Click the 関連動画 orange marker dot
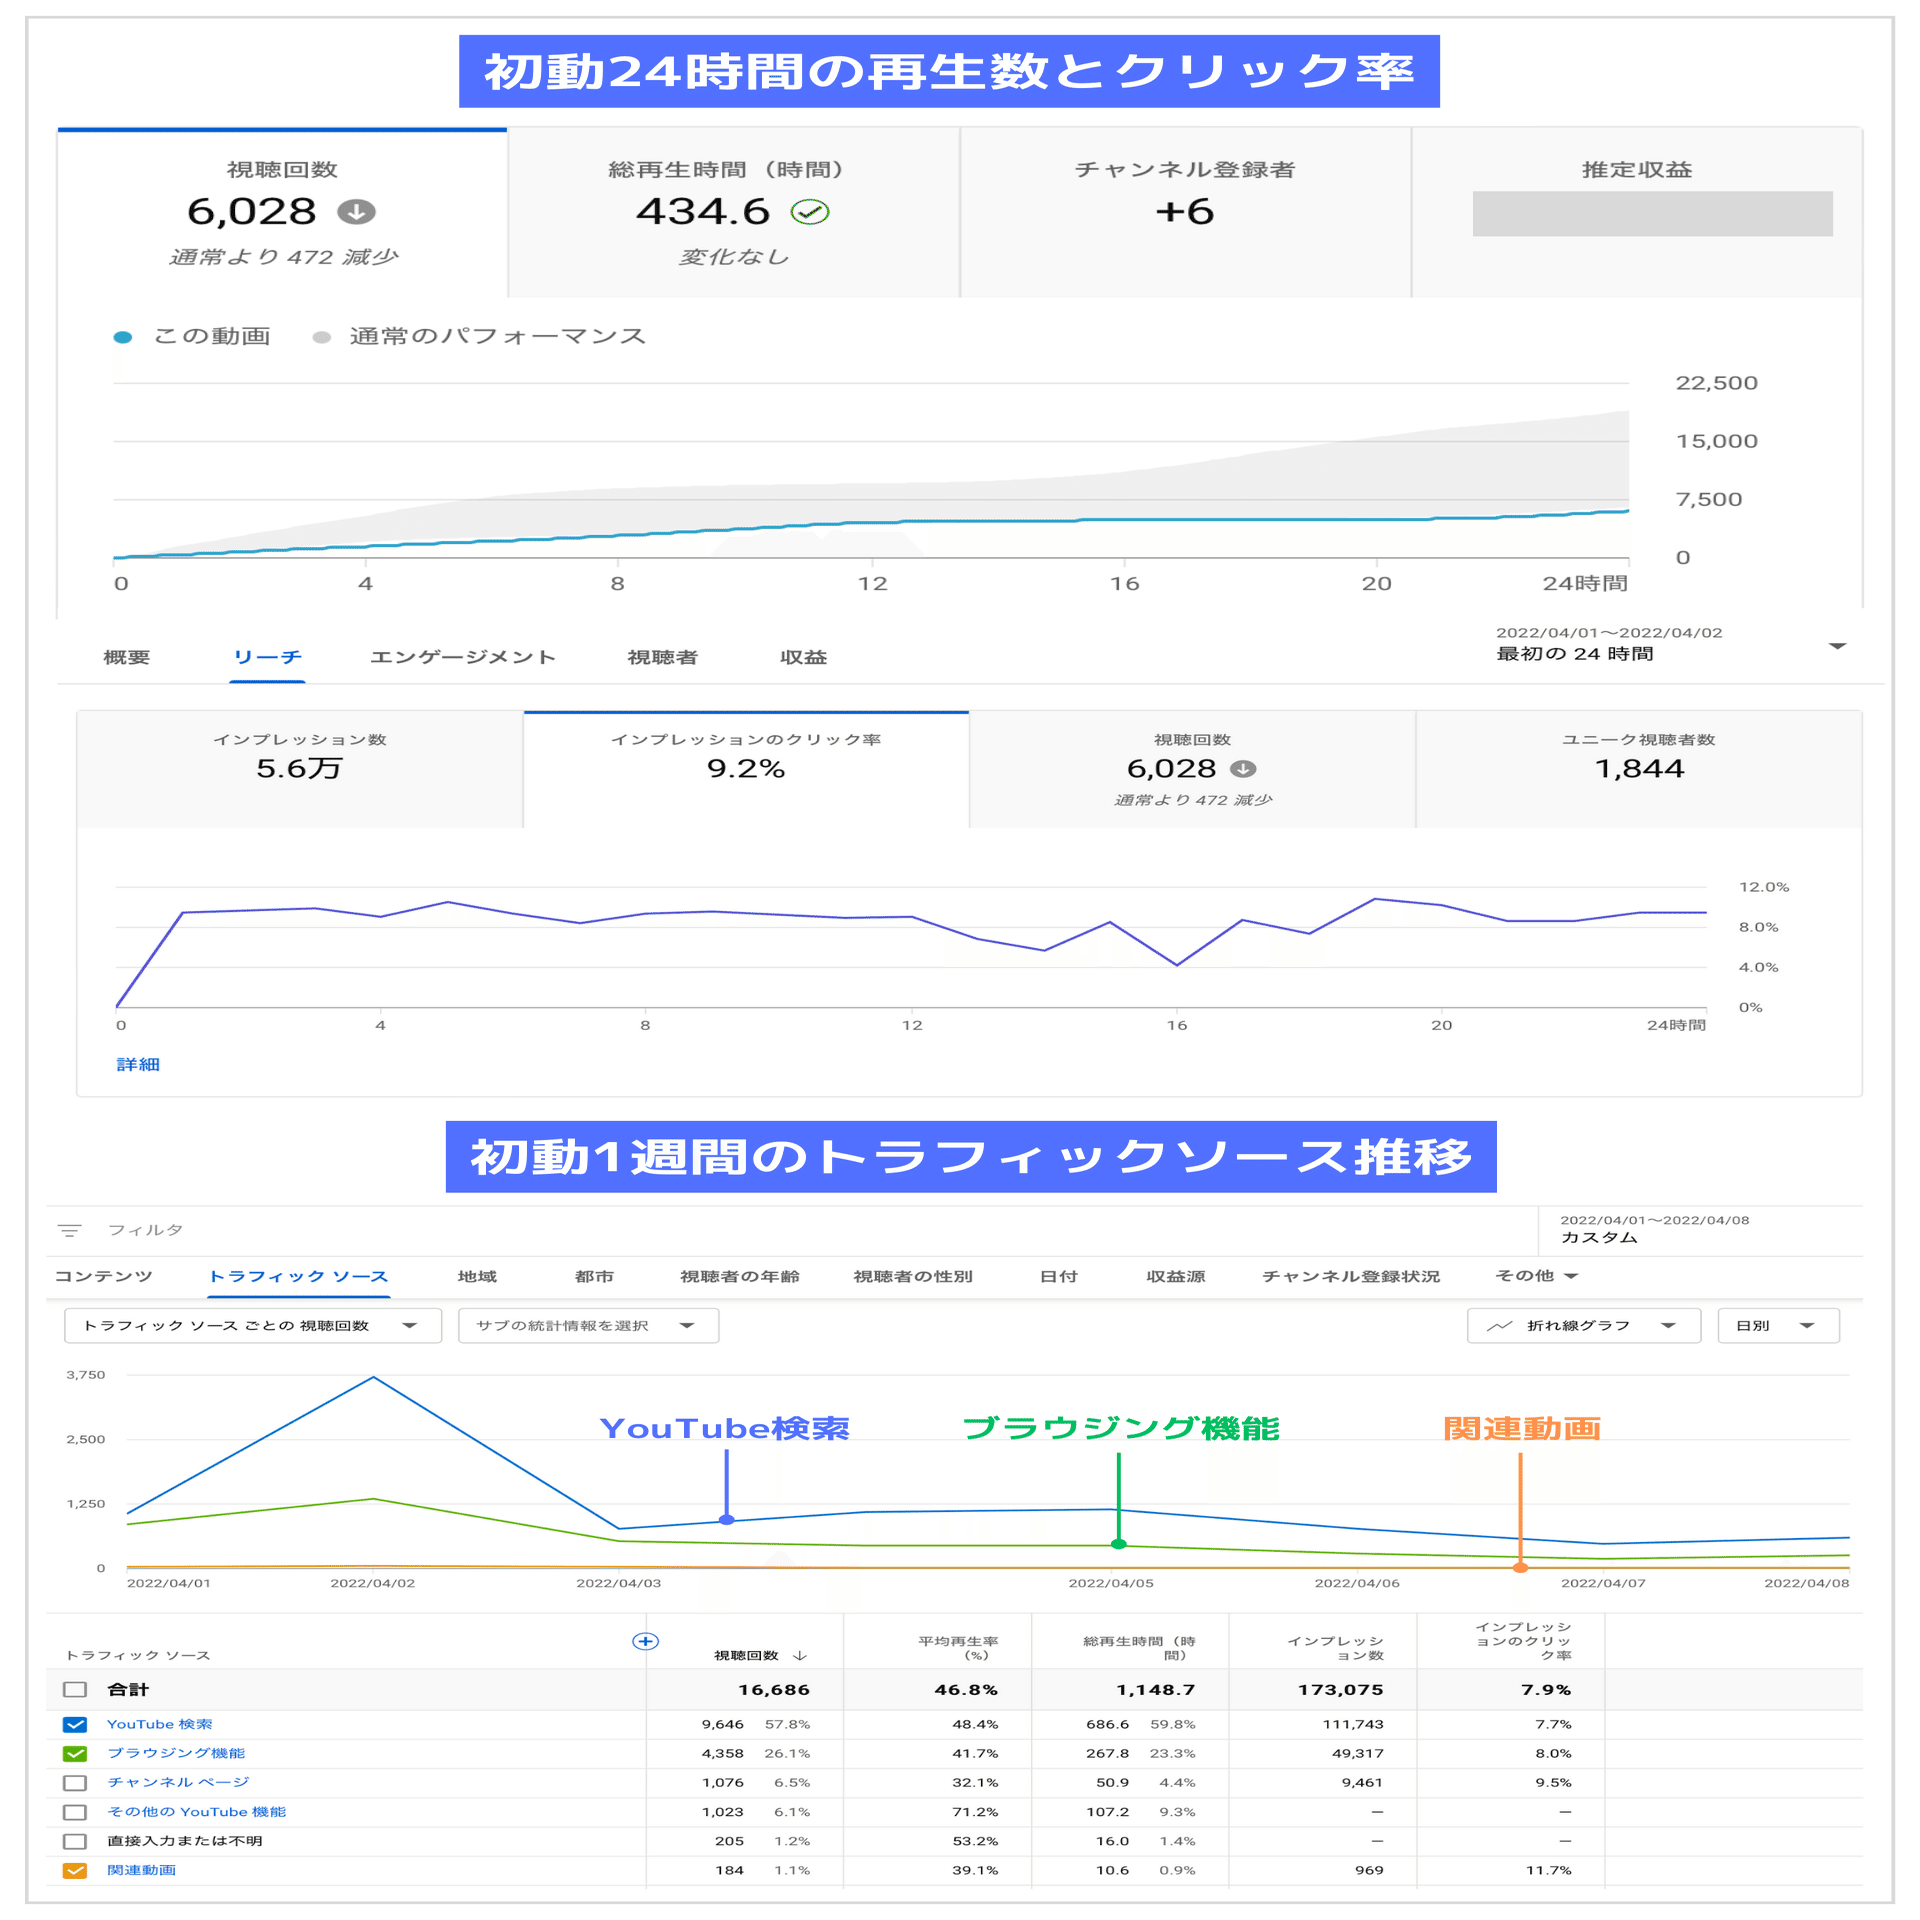 (x=1520, y=1568)
